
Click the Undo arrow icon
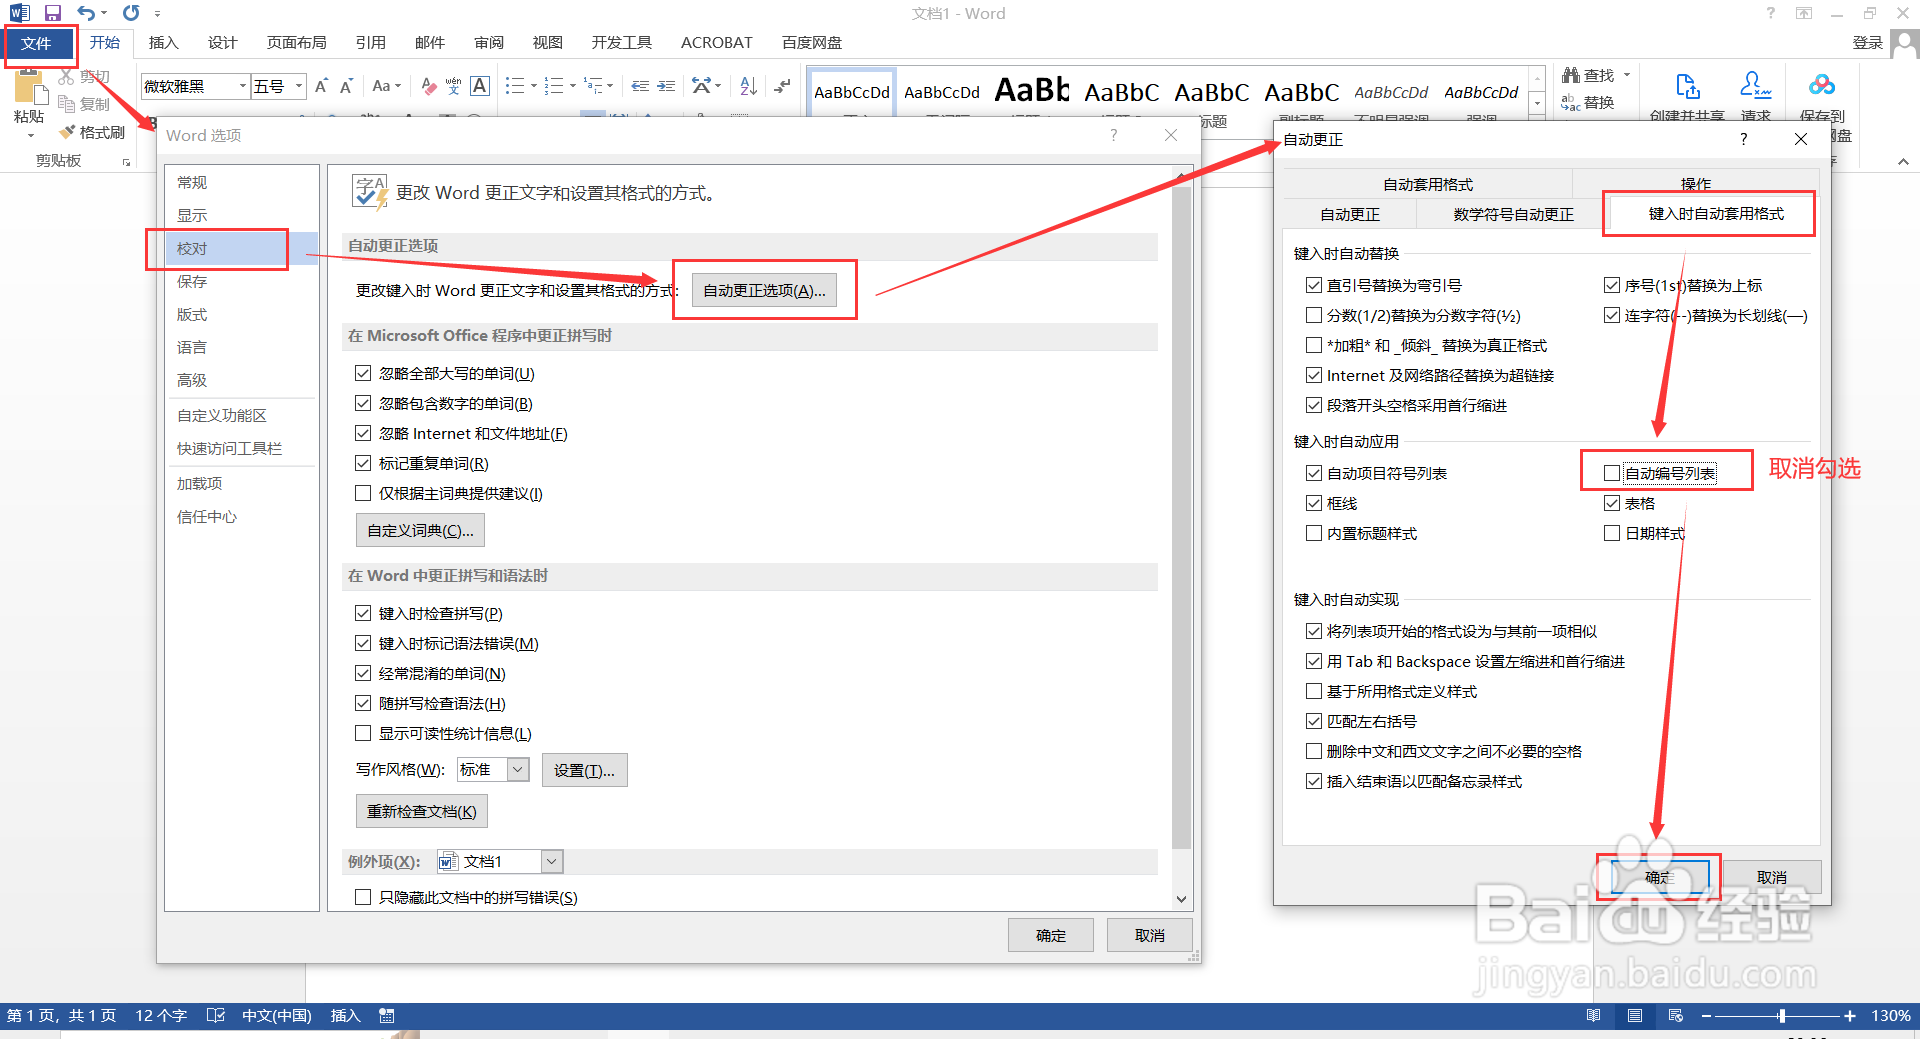[x=86, y=13]
